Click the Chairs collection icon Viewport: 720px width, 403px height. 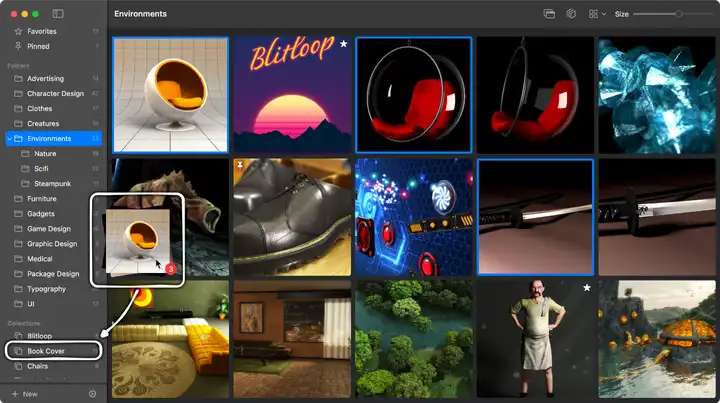click(x=18, y=366)
